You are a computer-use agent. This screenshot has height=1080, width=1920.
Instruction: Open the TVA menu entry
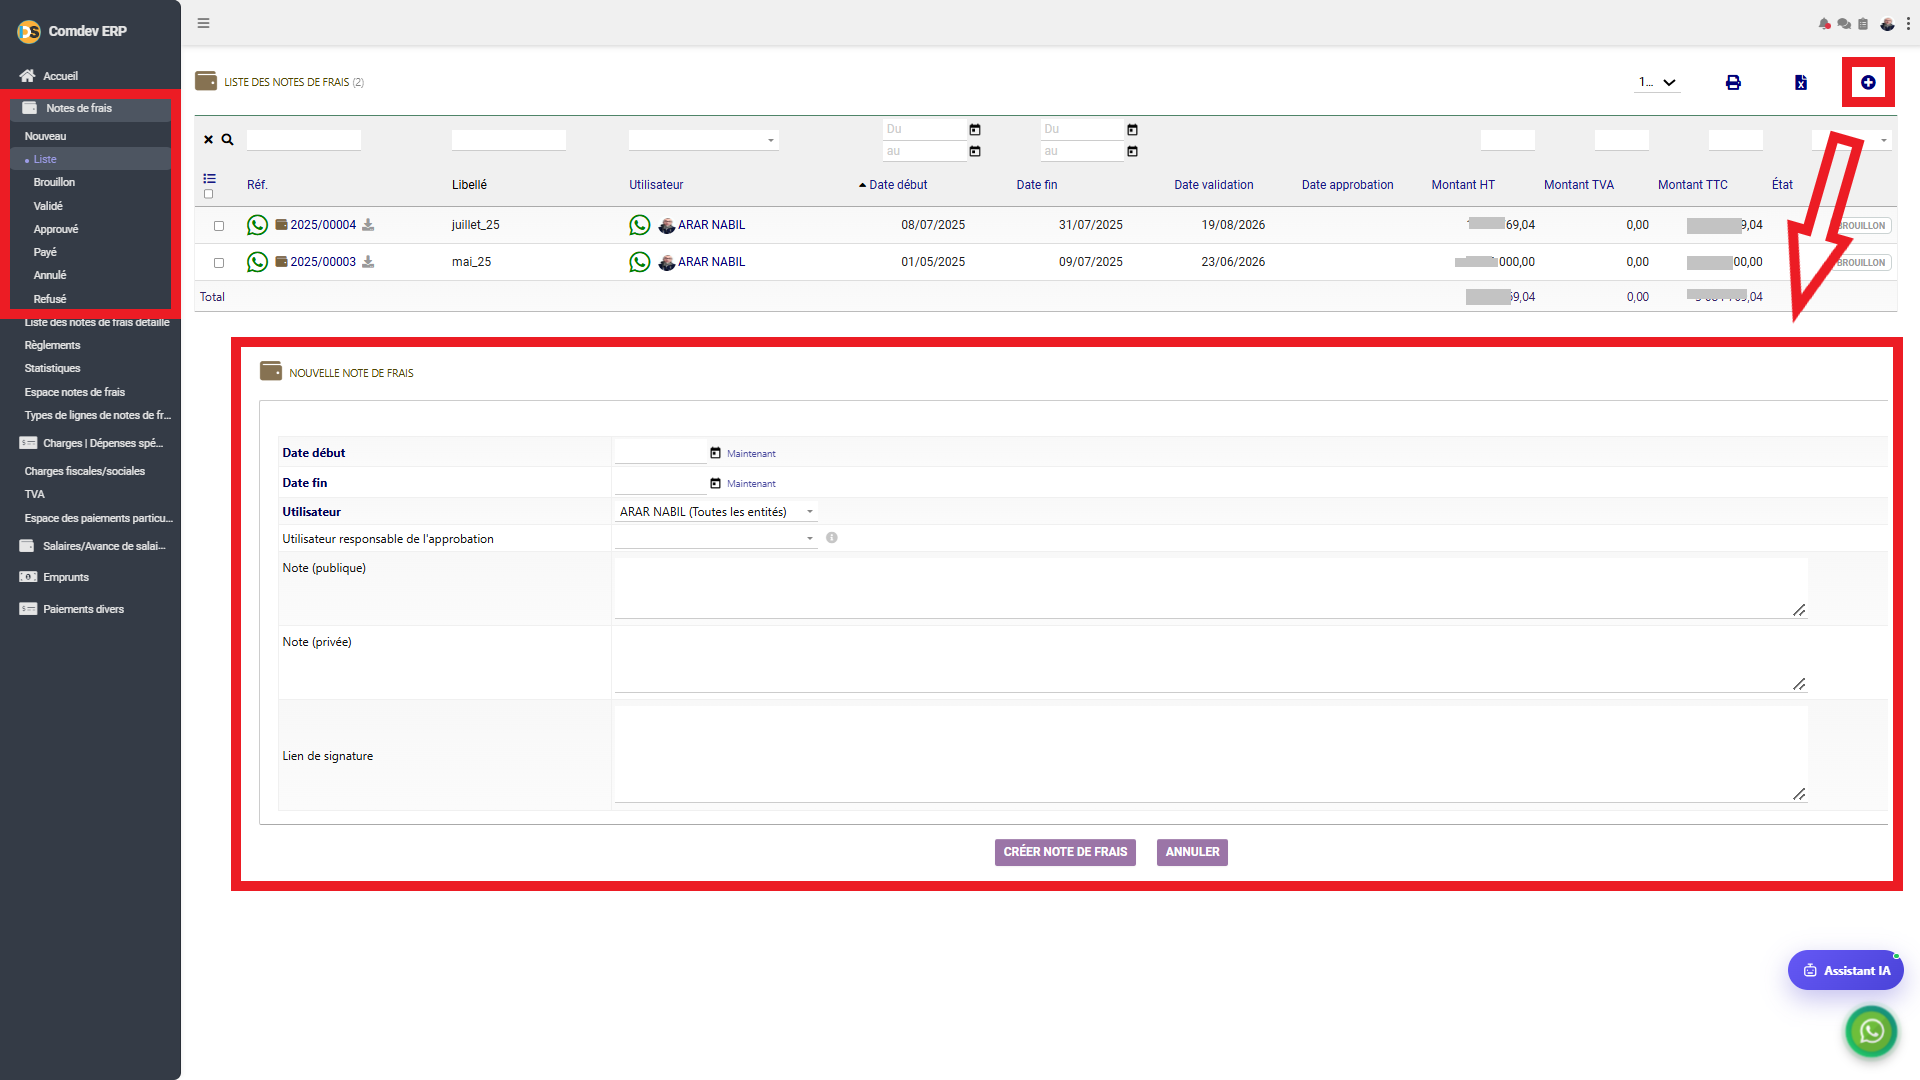pos(34,494)
